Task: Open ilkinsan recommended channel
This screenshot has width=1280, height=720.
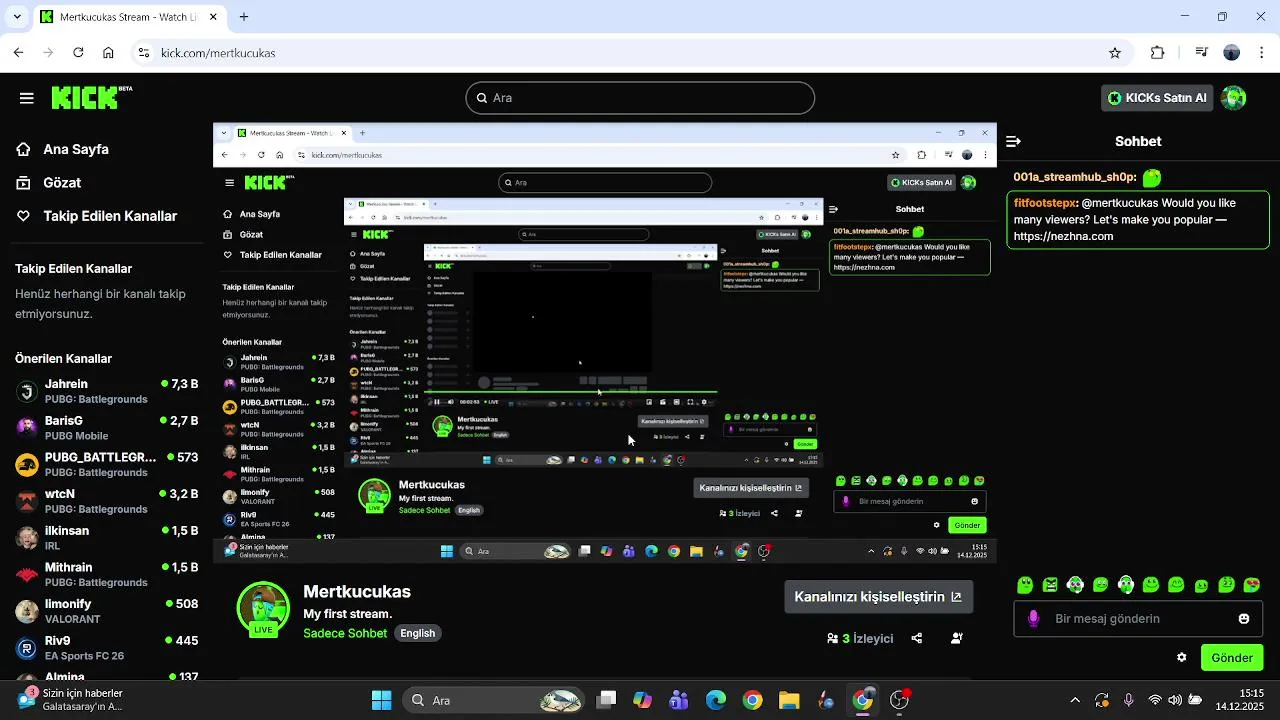Action: 106,538
